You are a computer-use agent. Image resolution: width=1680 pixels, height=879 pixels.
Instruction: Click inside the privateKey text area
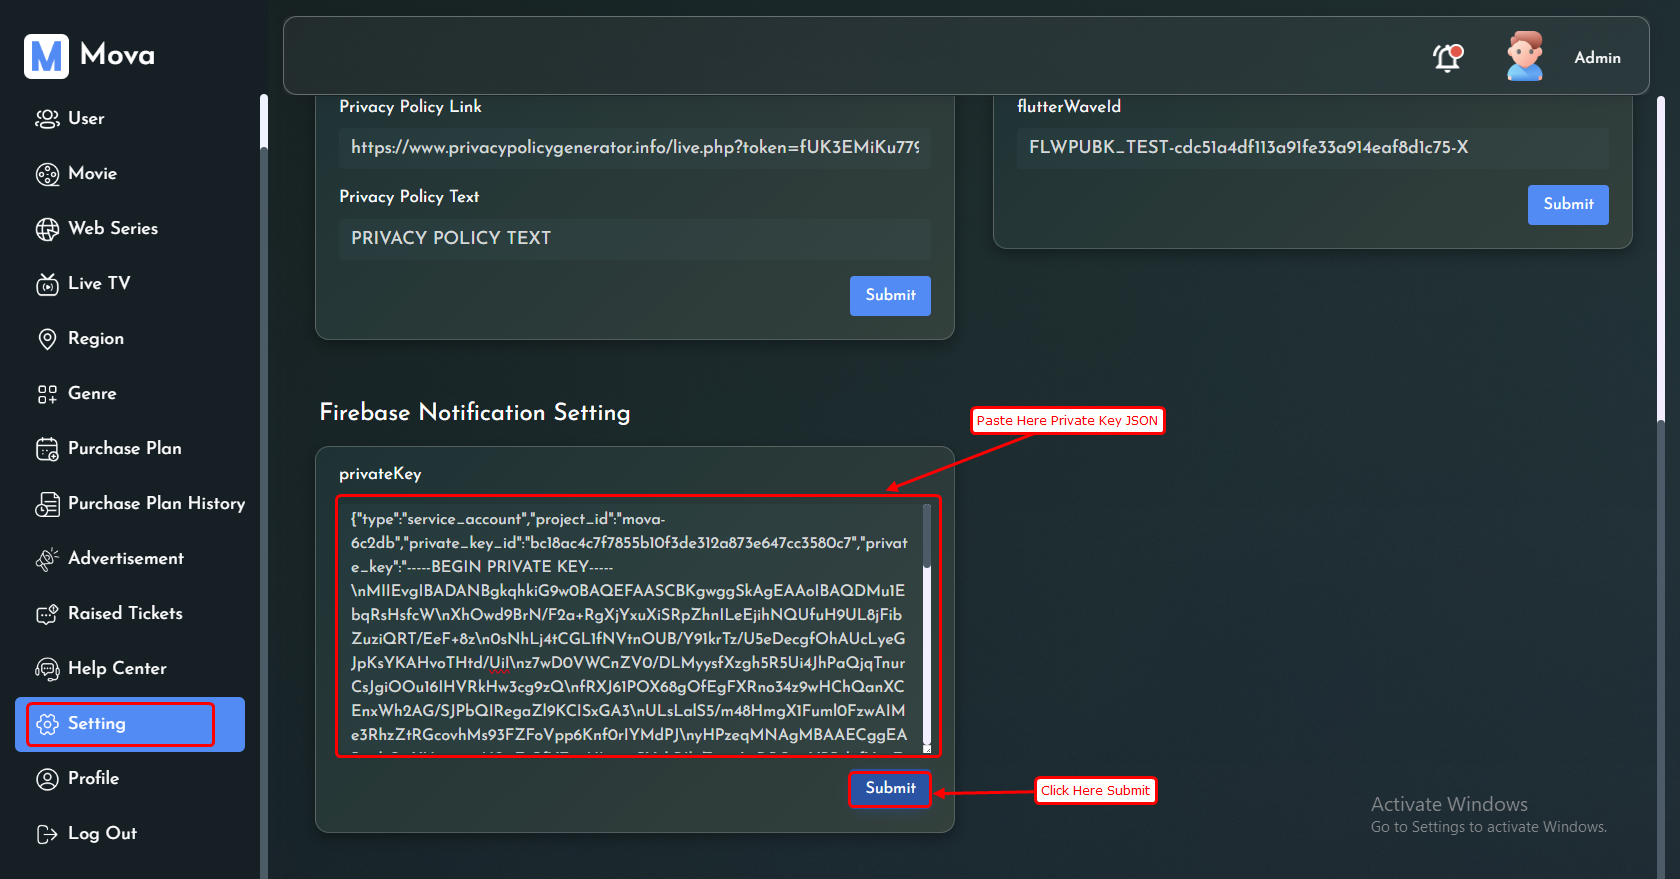pos(628,626)
